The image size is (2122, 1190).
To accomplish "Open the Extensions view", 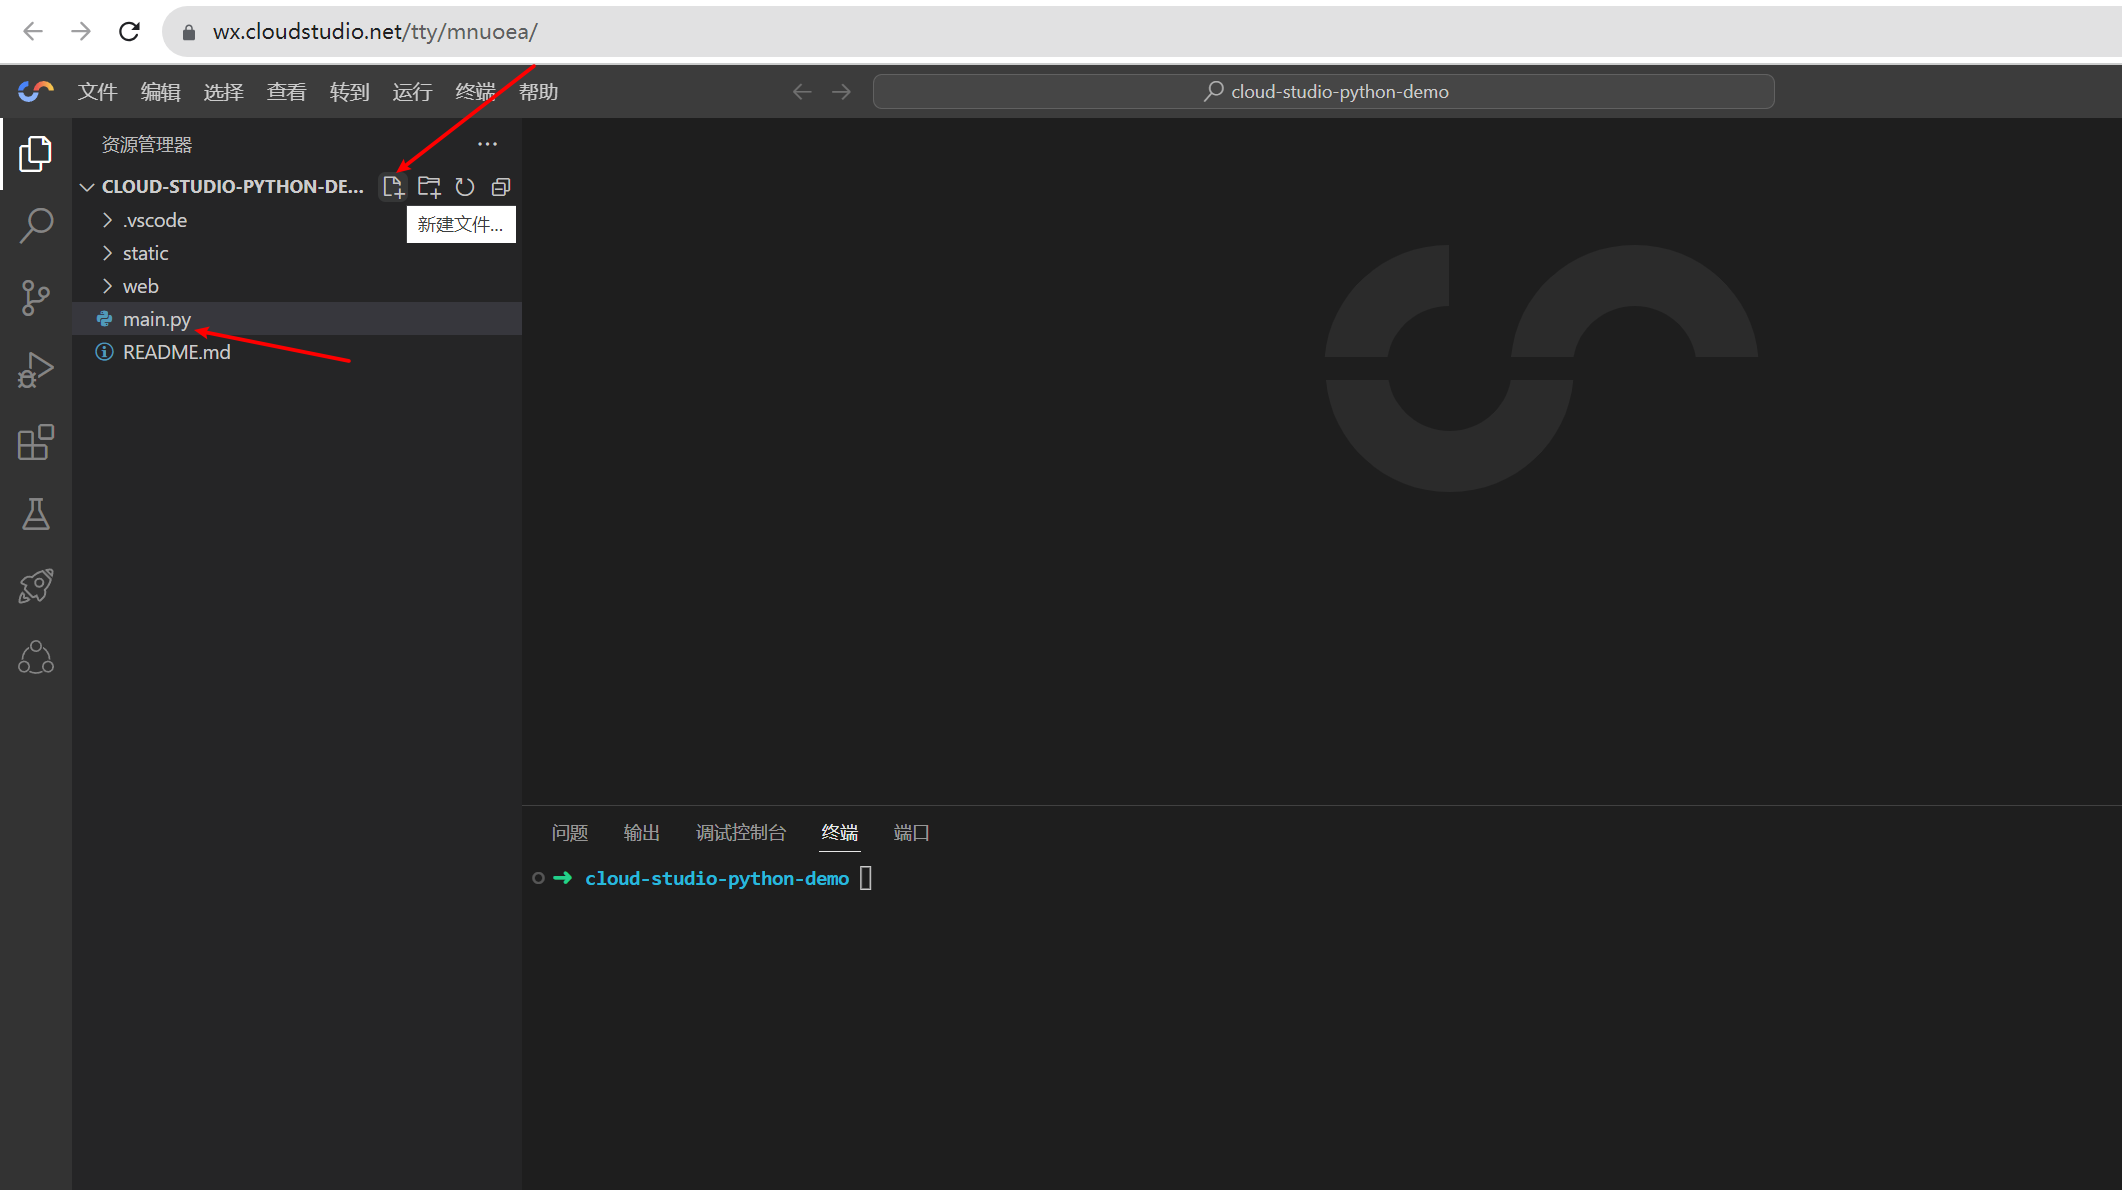I will pos(36,442).
